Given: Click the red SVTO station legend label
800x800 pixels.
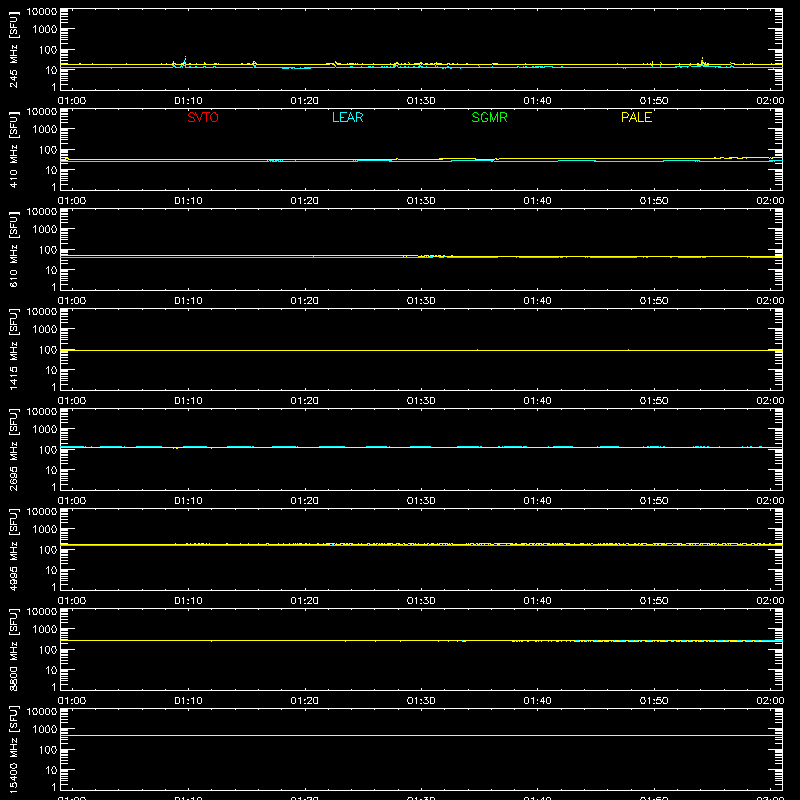Looking at the screenshot, I should [203, 117].
